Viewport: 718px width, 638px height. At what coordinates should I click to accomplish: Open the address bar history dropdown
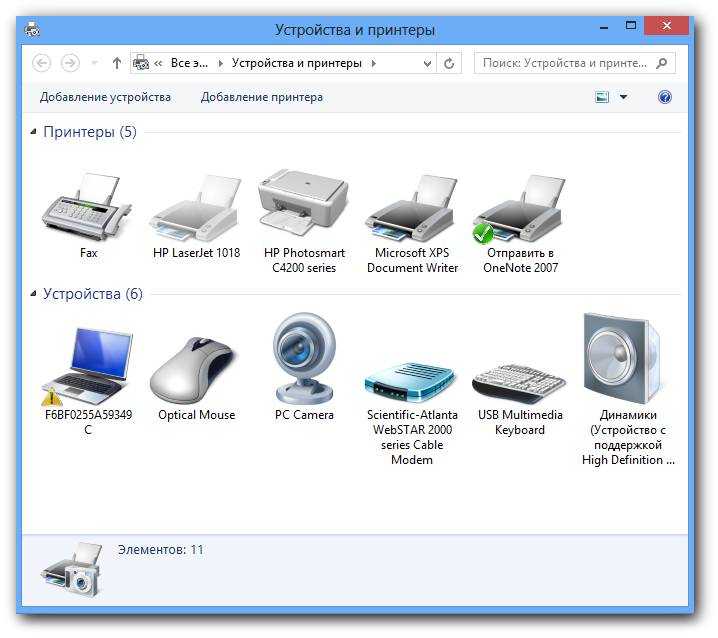tap(427, 63)
